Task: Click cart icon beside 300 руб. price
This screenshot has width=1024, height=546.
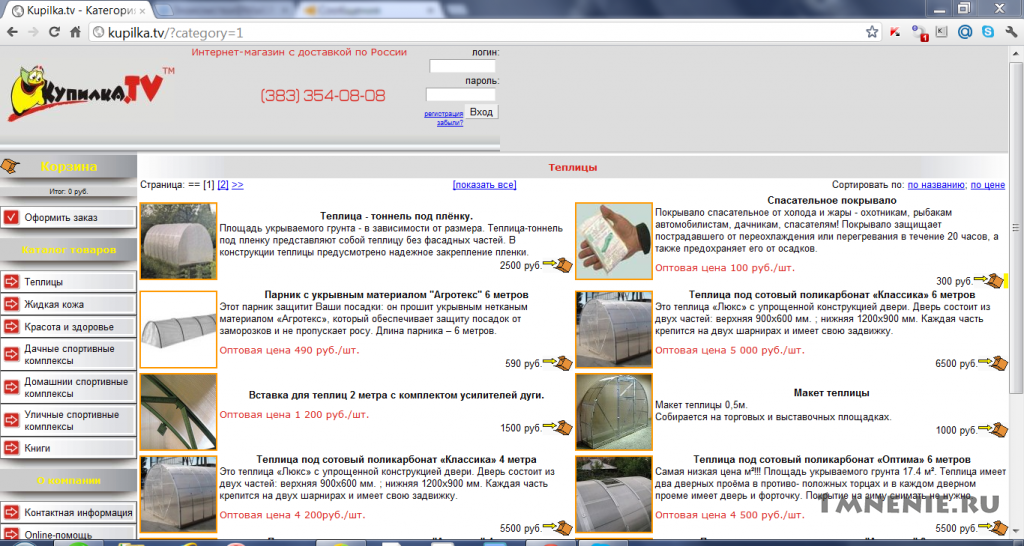Action: 989,280
